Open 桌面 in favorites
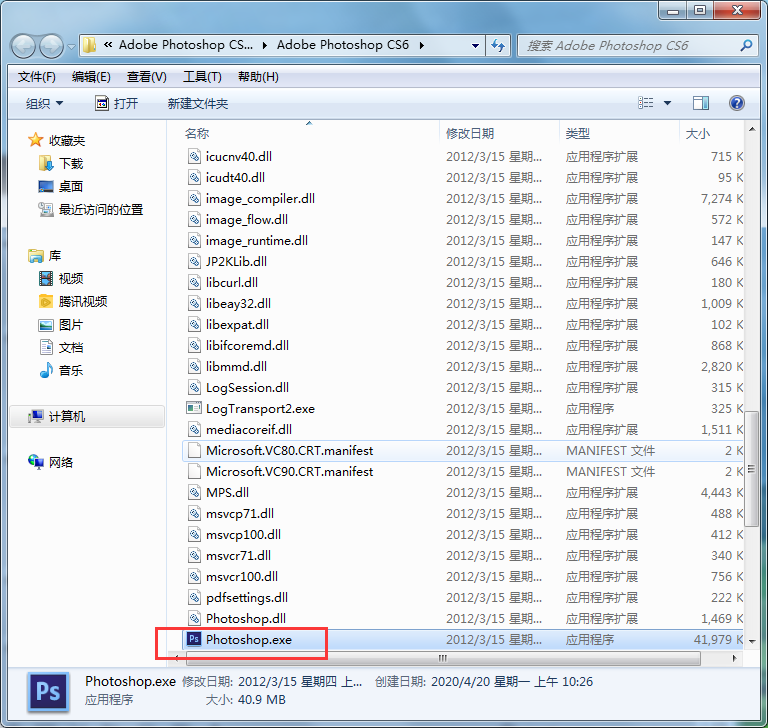 61,186
